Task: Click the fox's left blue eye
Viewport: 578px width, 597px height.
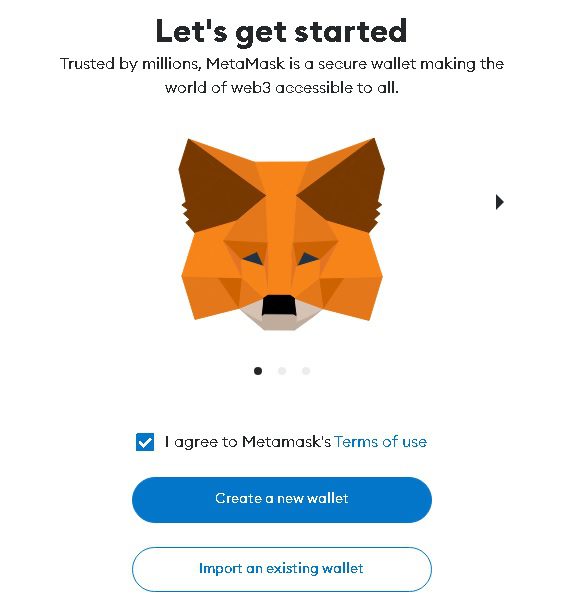Action: point(253,259)
